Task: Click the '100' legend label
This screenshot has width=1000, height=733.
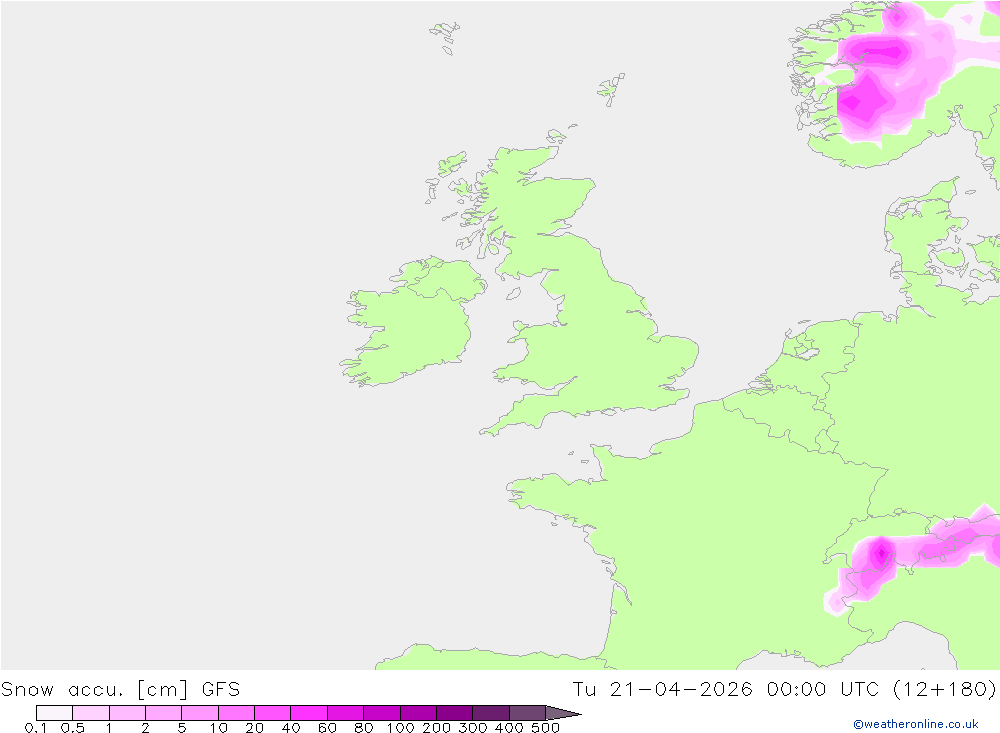Action: click(401, 727)
